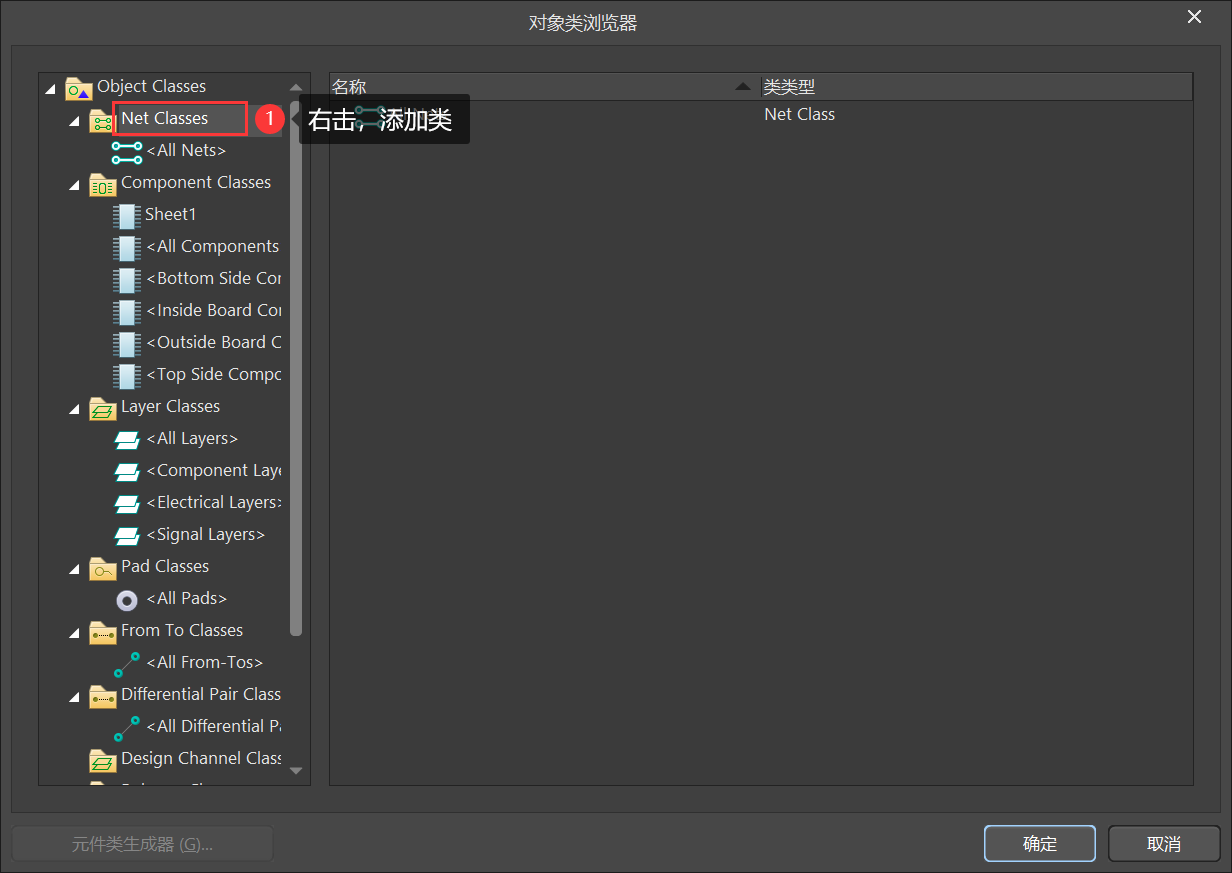Image resolution: width=1232 pixels, height=873 pixels.
Task: Click the tree panel vertical scrollbar thumb
Action: point(295,368)
